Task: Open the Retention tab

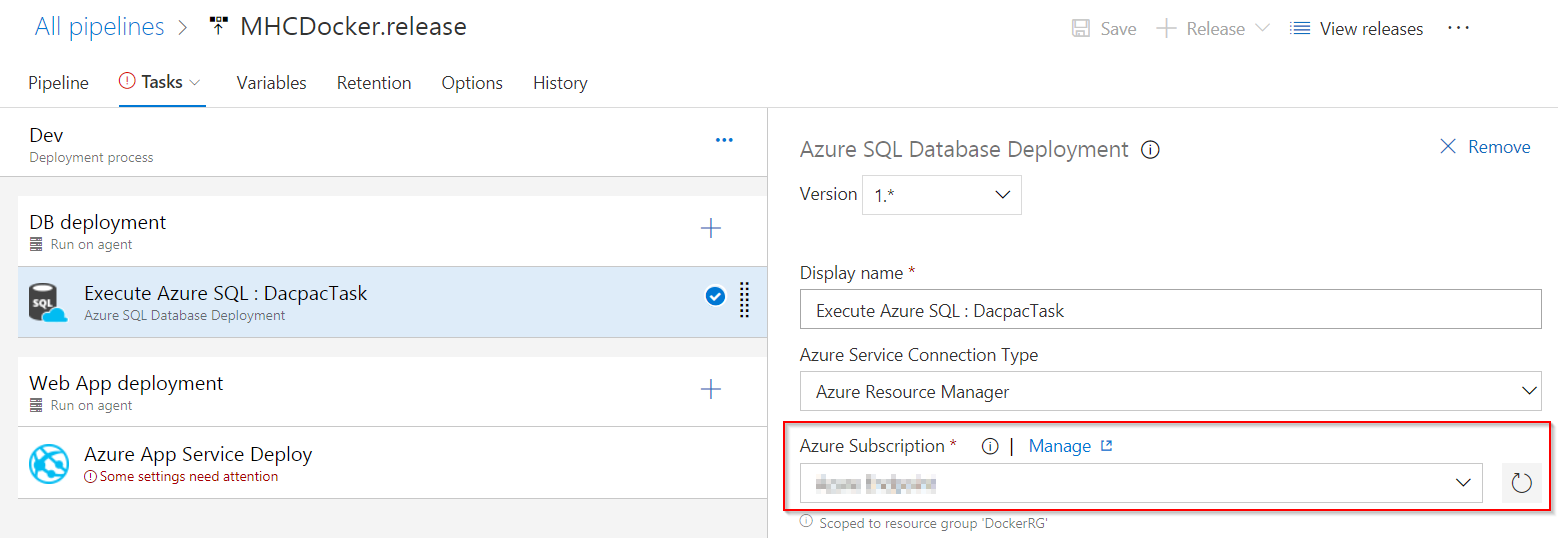Action: point(374,83)
